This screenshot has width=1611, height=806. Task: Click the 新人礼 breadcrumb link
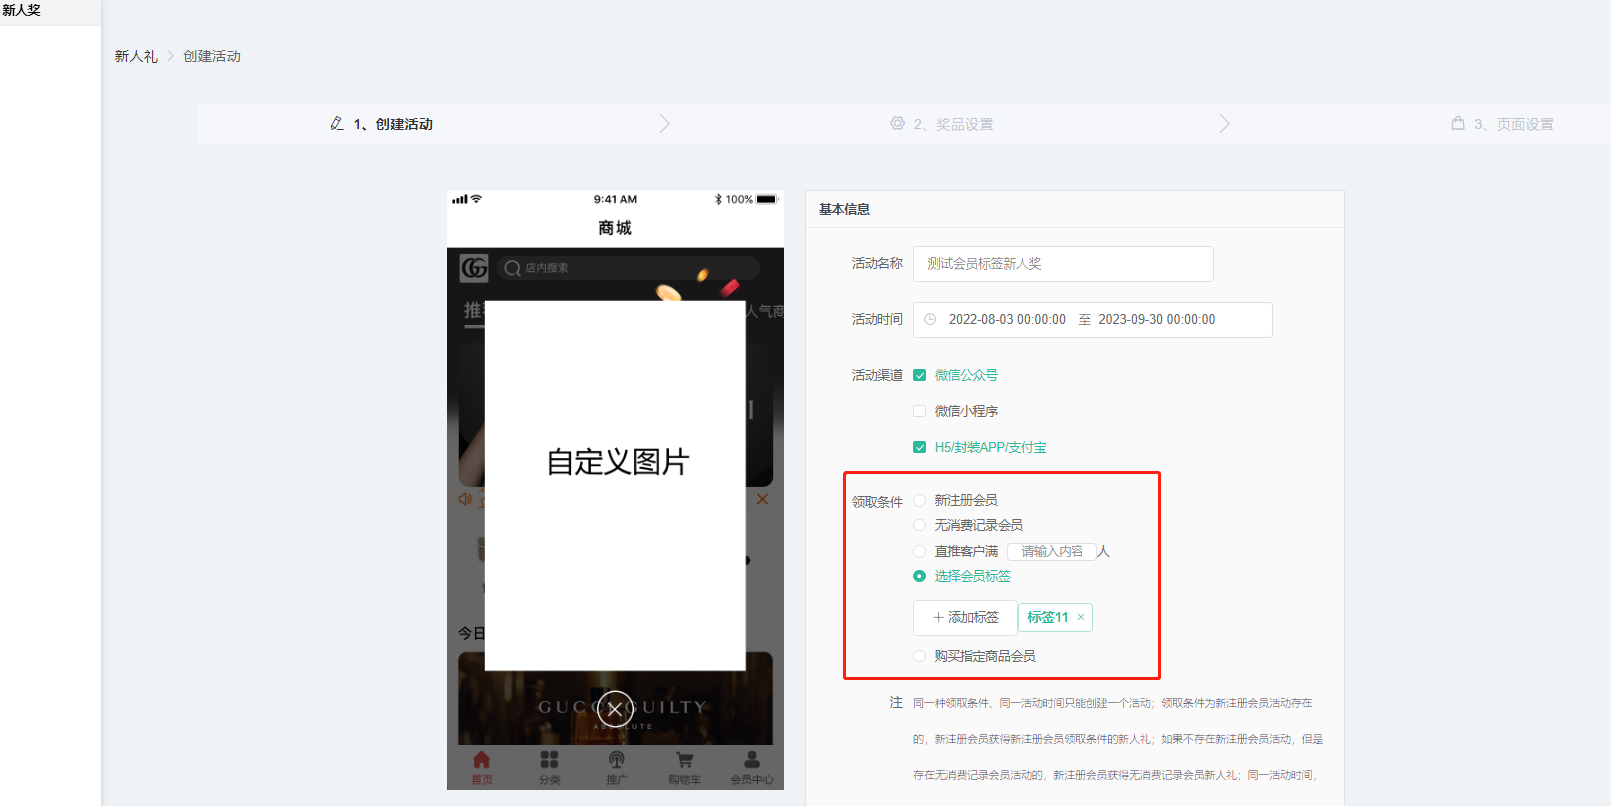(x=136, y=56)
